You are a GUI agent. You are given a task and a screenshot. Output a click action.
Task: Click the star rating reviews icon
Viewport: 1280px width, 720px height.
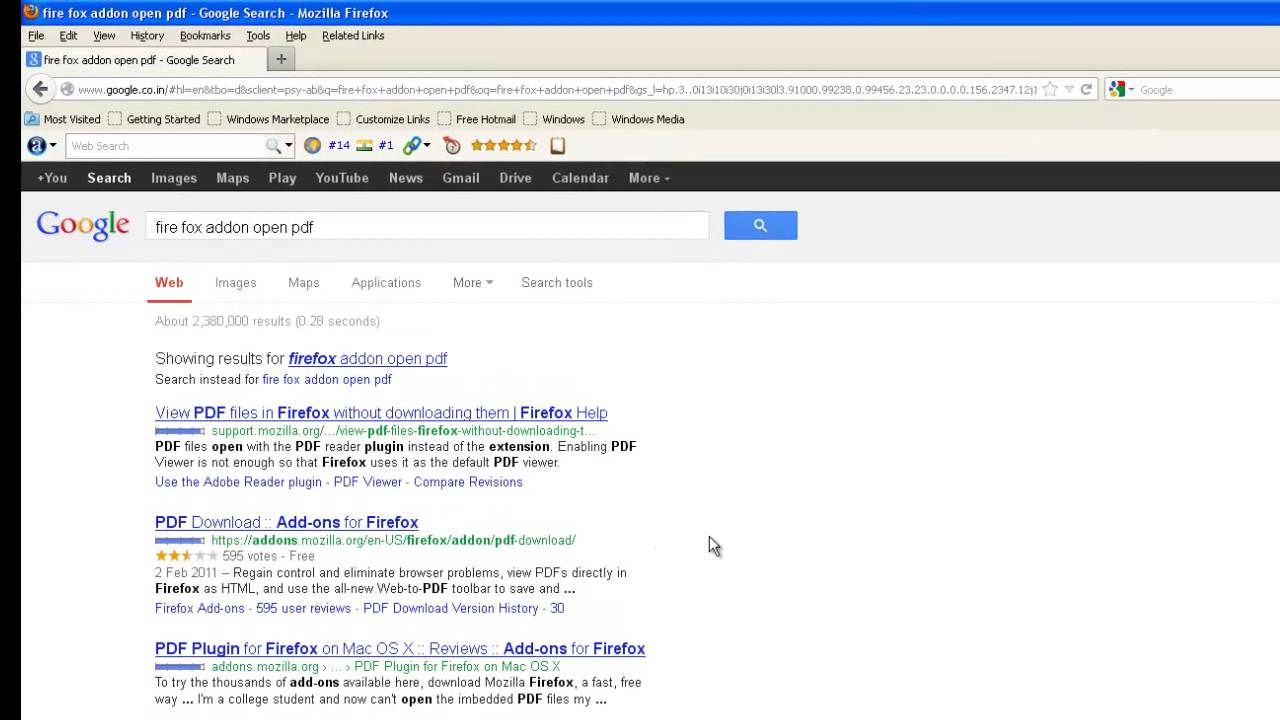504,146
